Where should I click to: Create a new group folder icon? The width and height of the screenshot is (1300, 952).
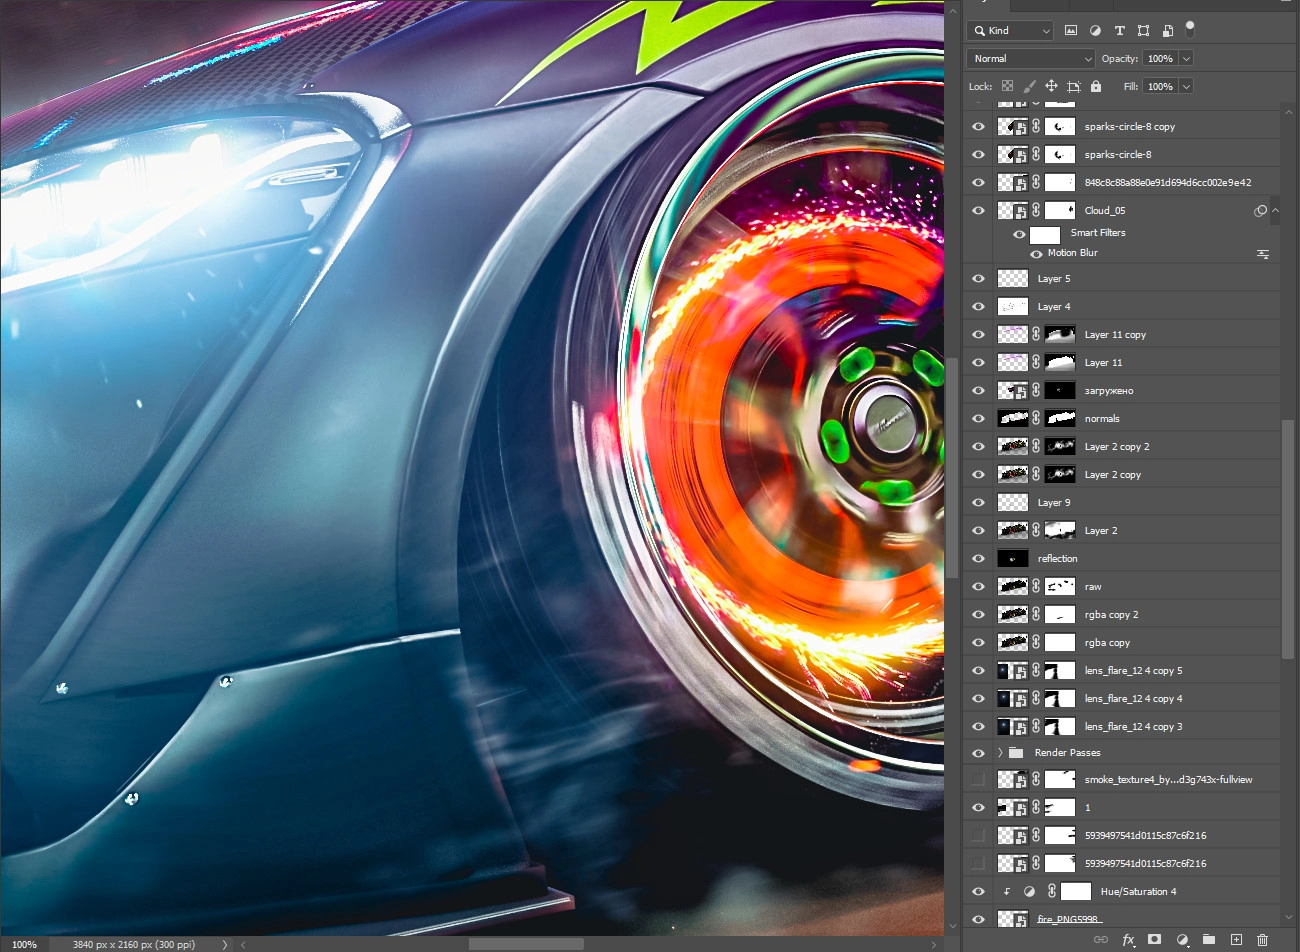pos(1209,940)
